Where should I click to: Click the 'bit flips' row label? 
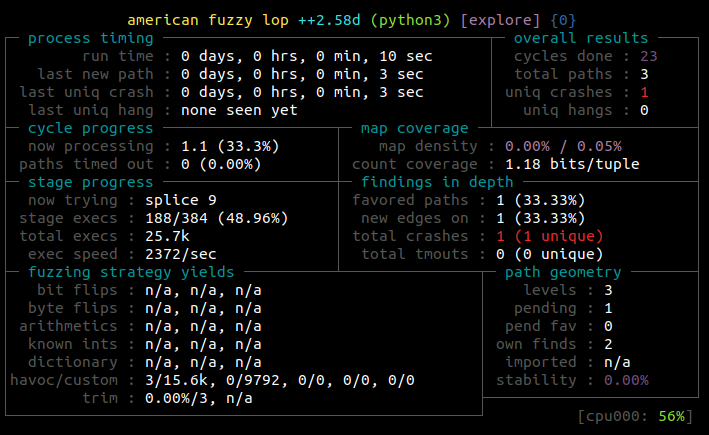77,290
